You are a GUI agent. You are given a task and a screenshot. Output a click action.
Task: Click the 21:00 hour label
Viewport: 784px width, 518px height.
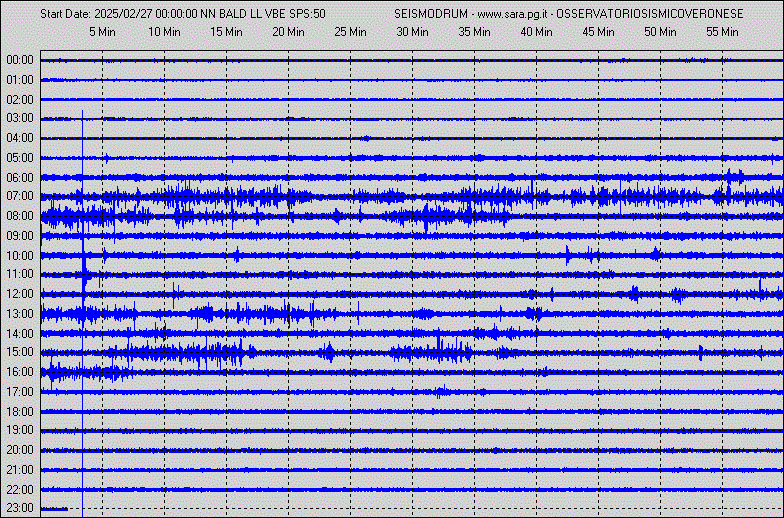(20, 470)
